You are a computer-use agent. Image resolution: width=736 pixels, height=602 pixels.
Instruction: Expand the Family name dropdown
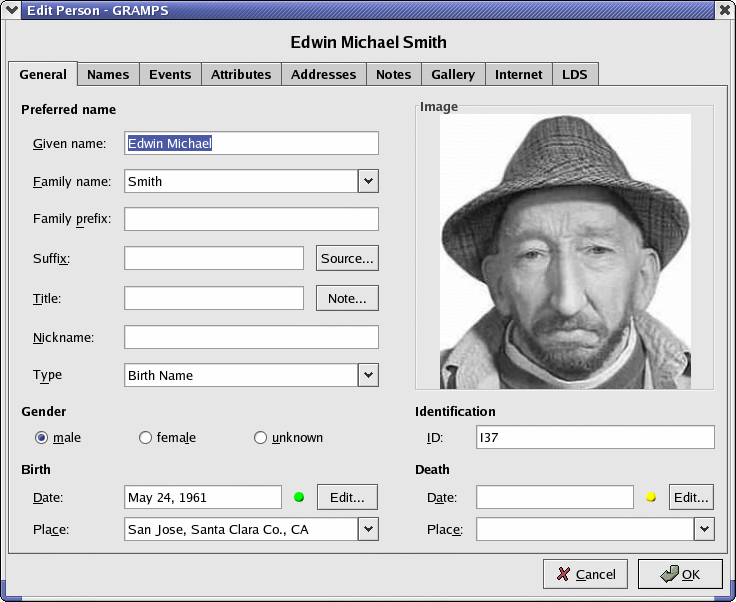(368, 181)
